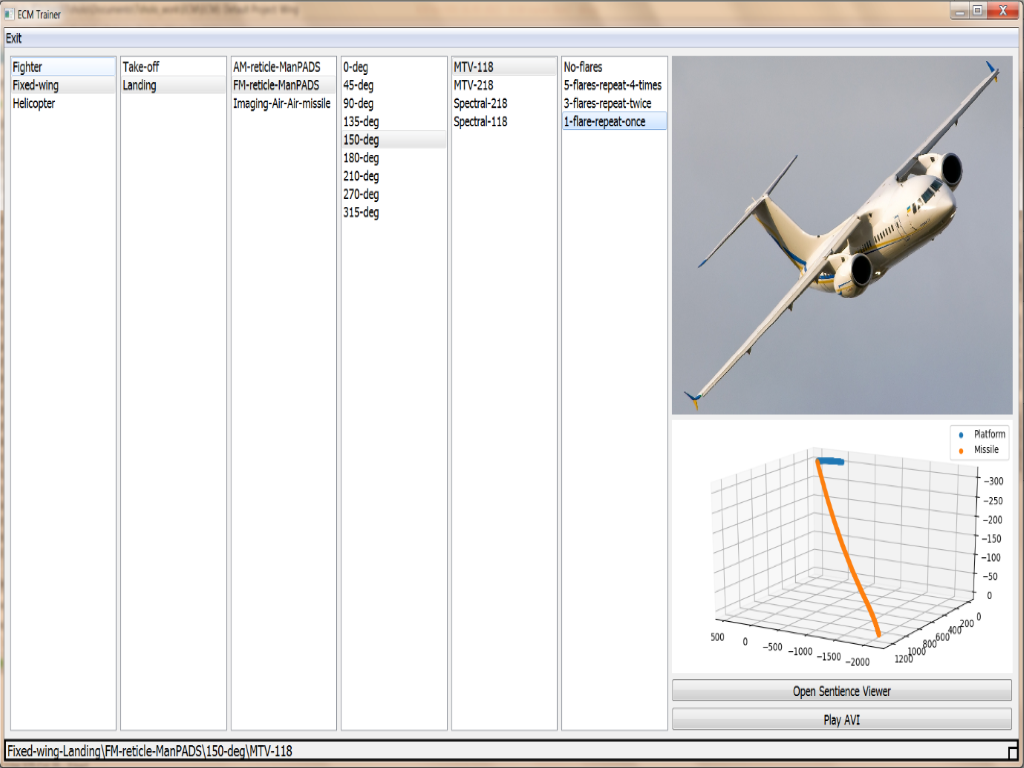Choose Take-off flight phase
1024x768 pixels.
pyautogui.click(x=141, y=67)
